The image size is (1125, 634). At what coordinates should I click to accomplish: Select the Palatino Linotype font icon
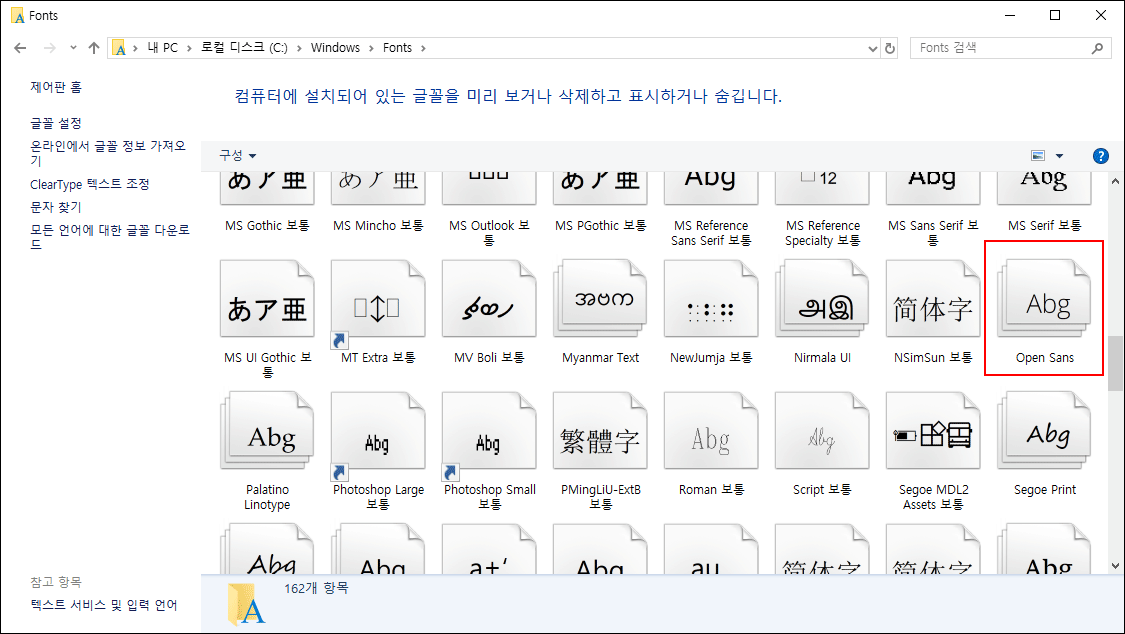click(267, 432)
